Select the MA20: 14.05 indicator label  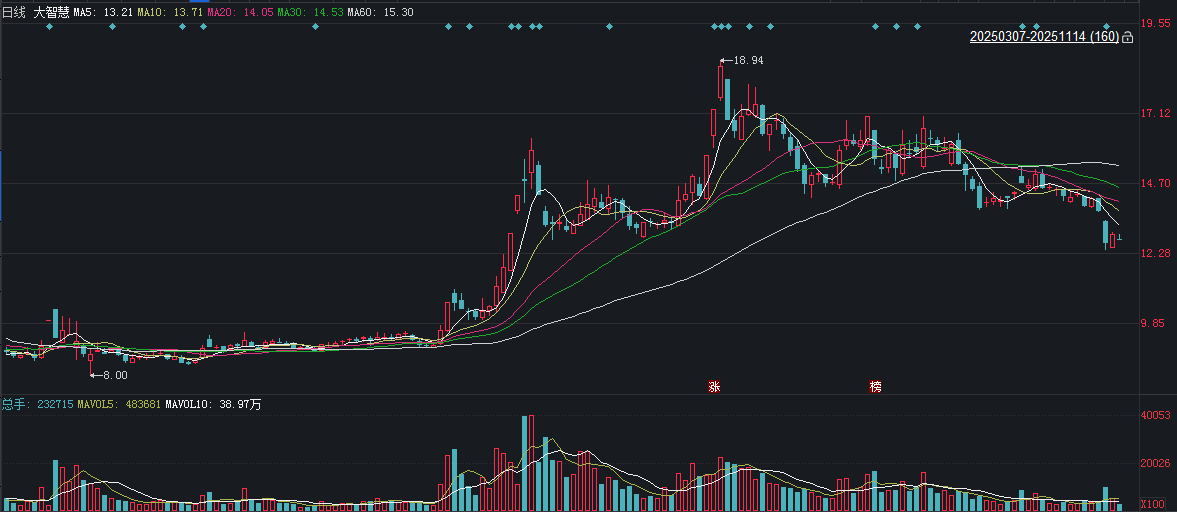239,12
